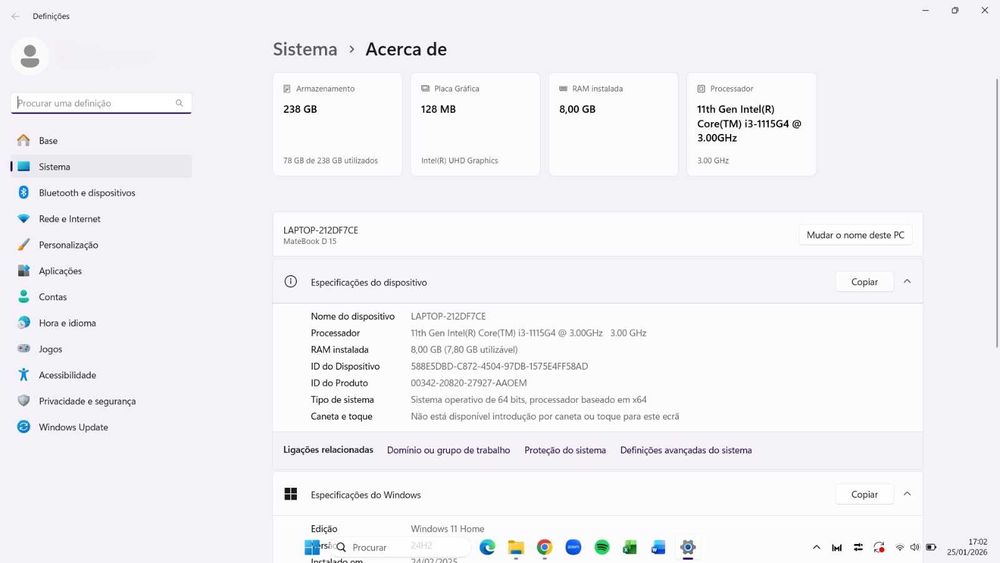Open Jogos settings
Screen dimensions: 1000x563
(101, 349)
